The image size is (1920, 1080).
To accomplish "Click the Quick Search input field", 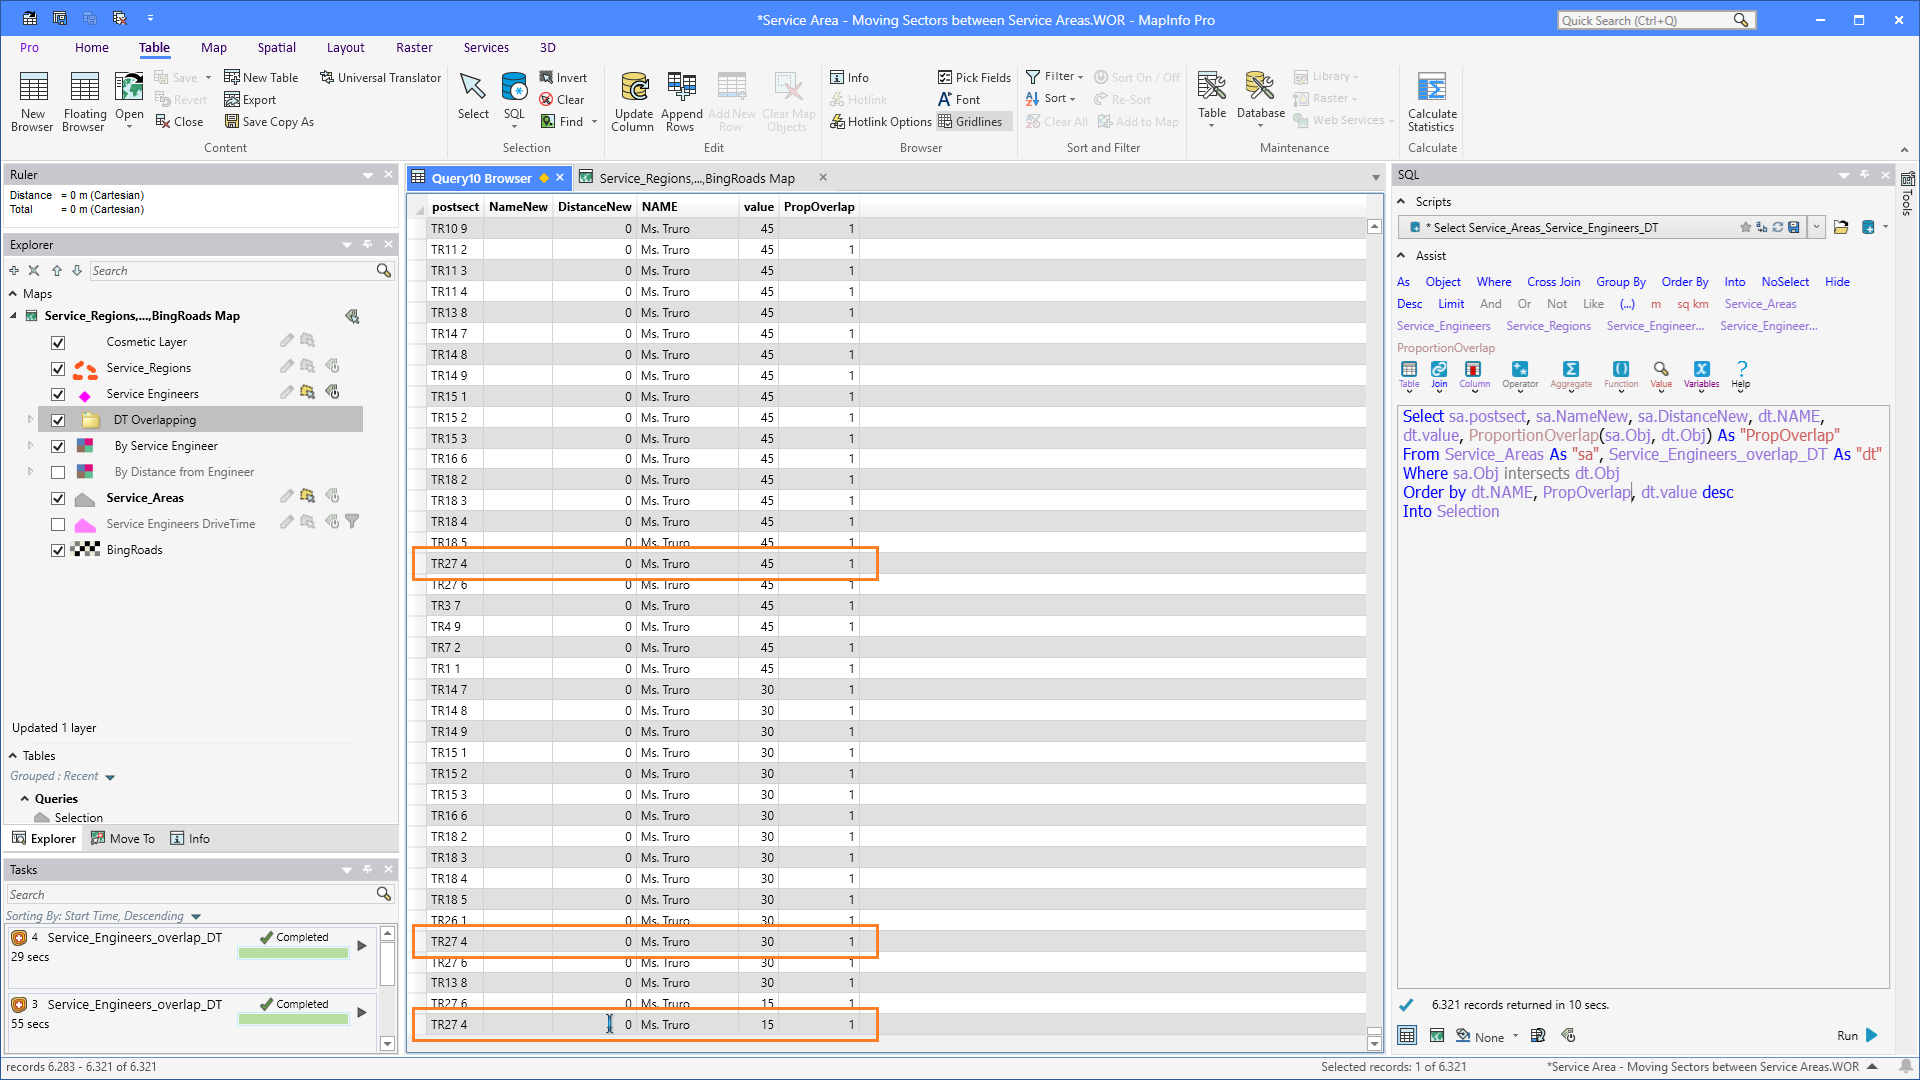I will [x=1645, y=20].
